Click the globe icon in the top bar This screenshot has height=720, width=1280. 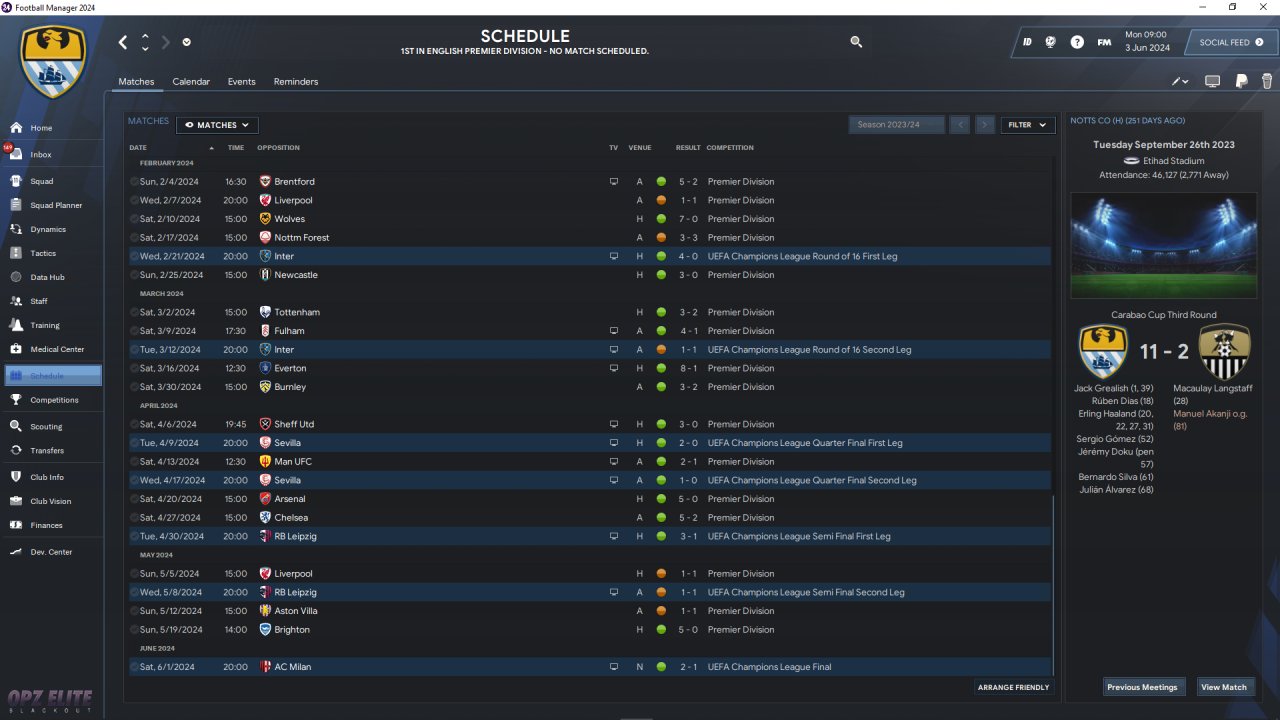pyautogui.click(x=1051, y=42)
